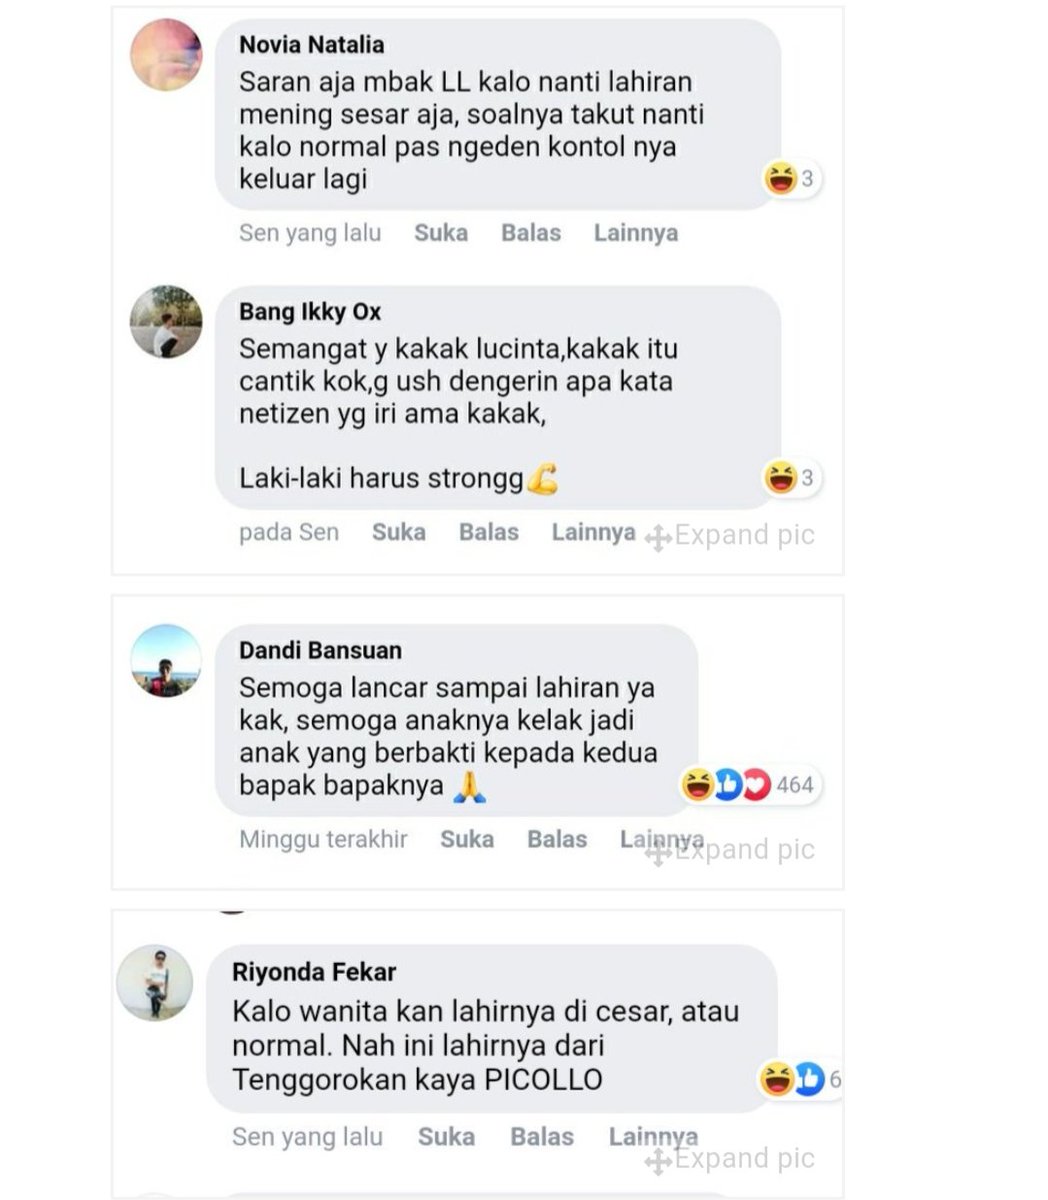
Task: View Dandi Bansuan's profile photo
Action: tap(166, 660)
